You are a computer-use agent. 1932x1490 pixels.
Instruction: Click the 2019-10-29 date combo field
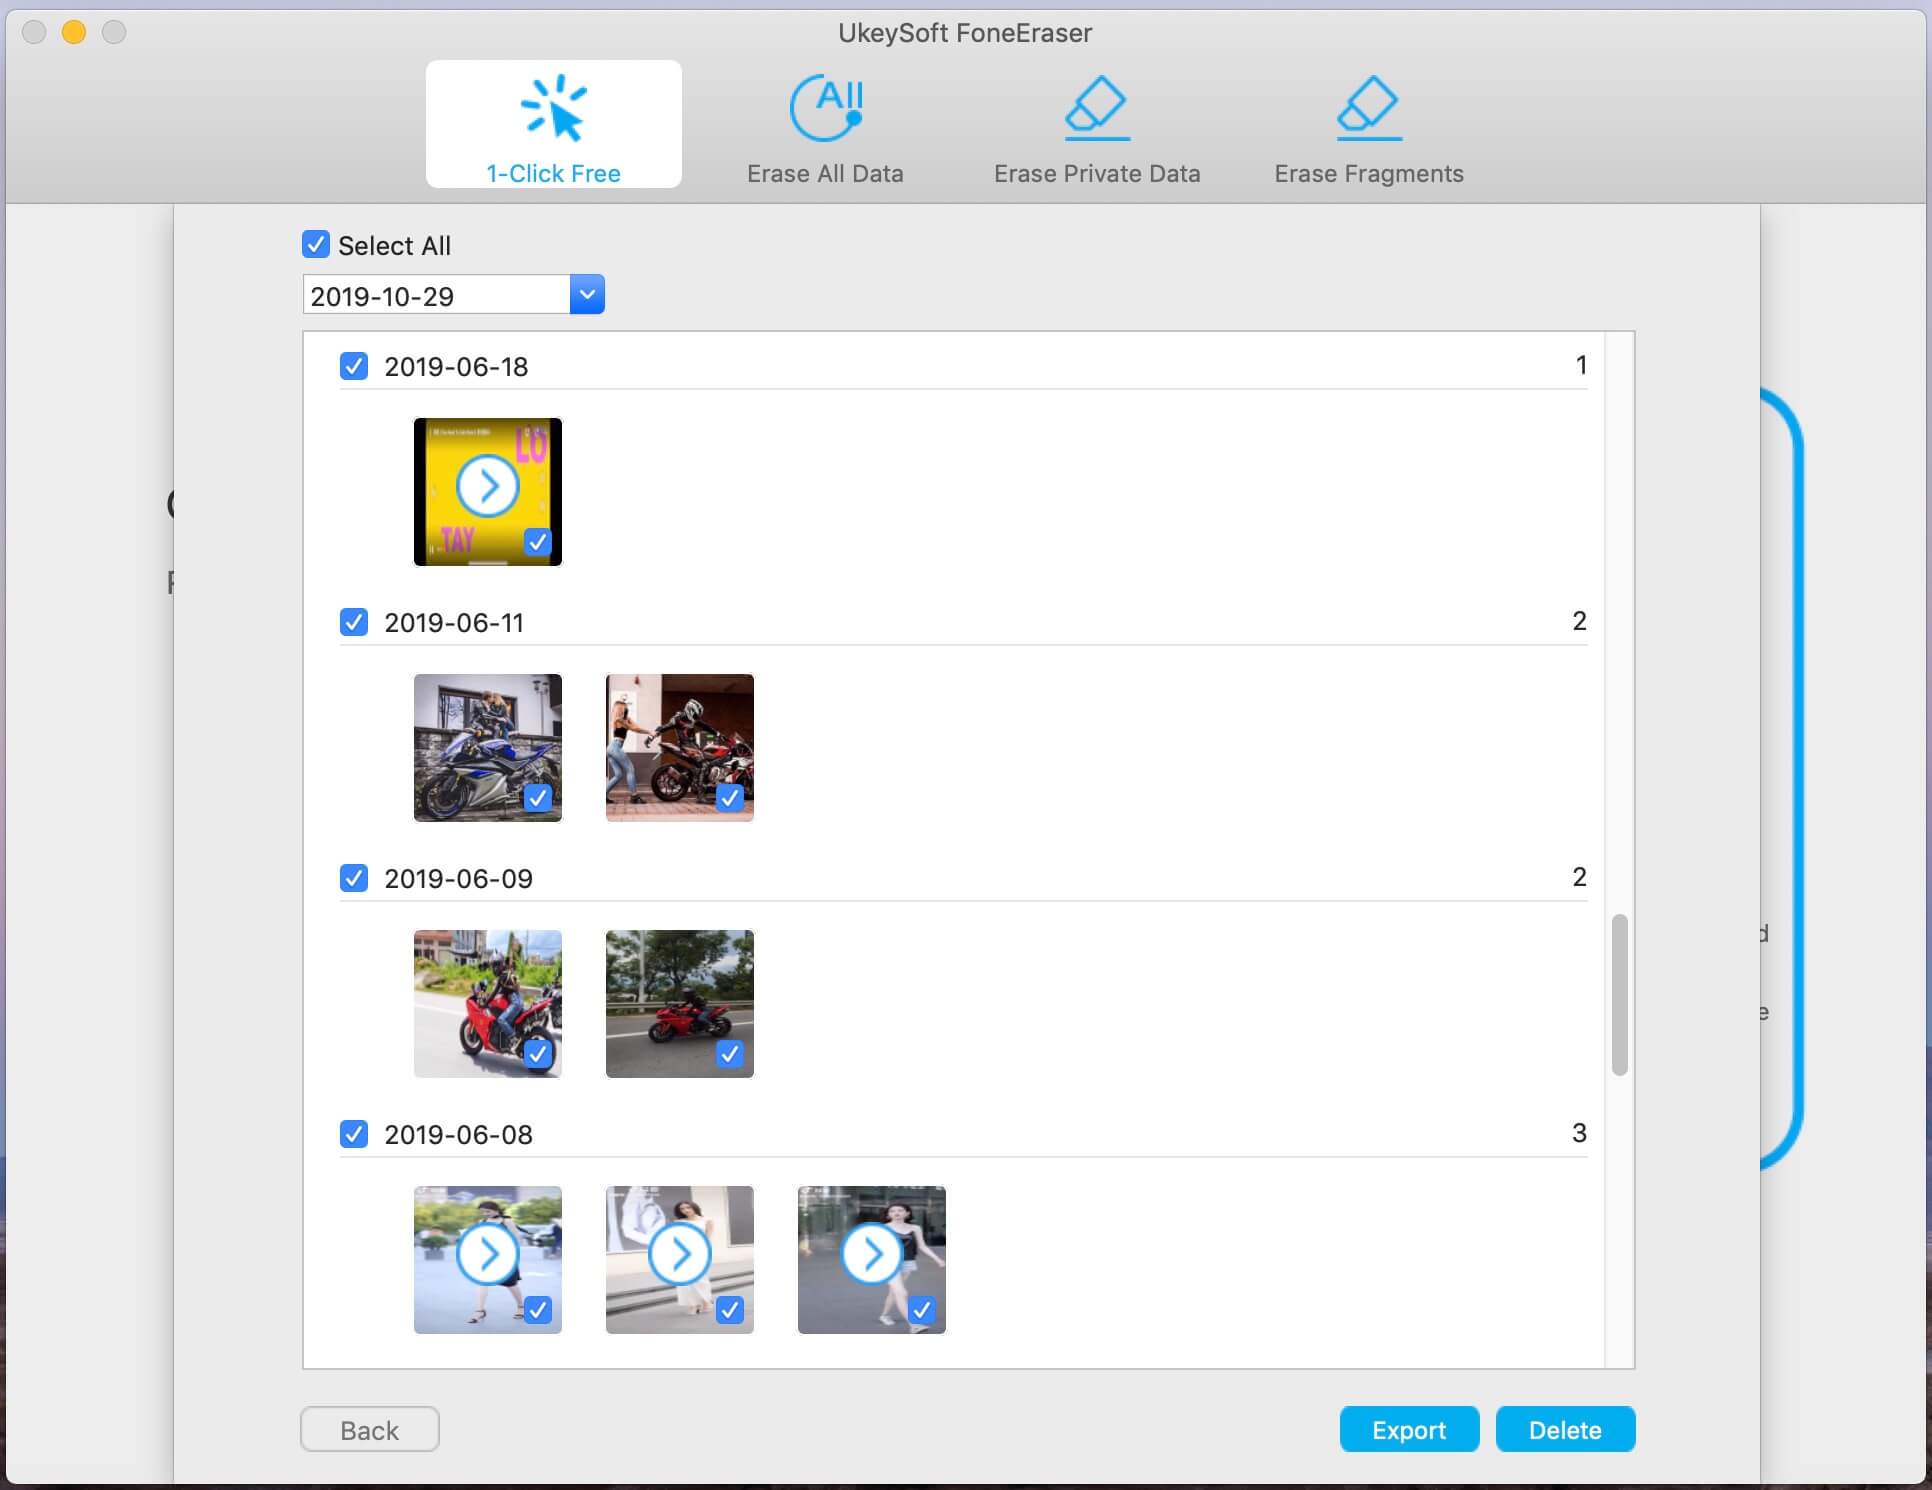point(436,296)
